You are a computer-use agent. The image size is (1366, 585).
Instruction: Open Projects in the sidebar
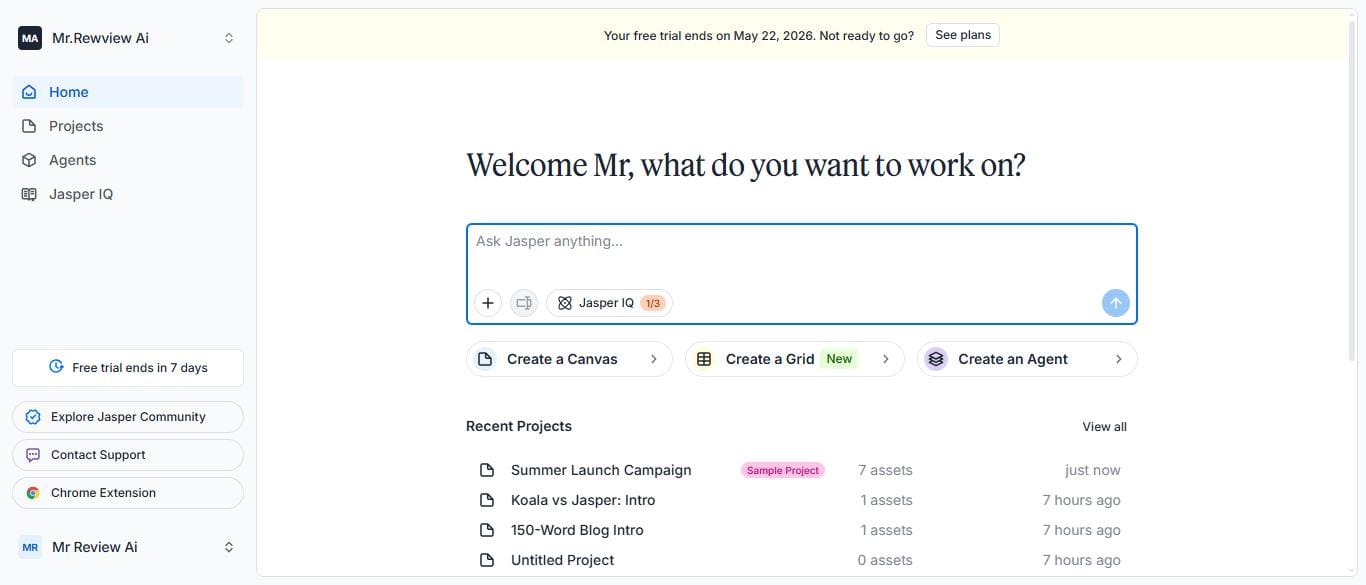[128, 126]
